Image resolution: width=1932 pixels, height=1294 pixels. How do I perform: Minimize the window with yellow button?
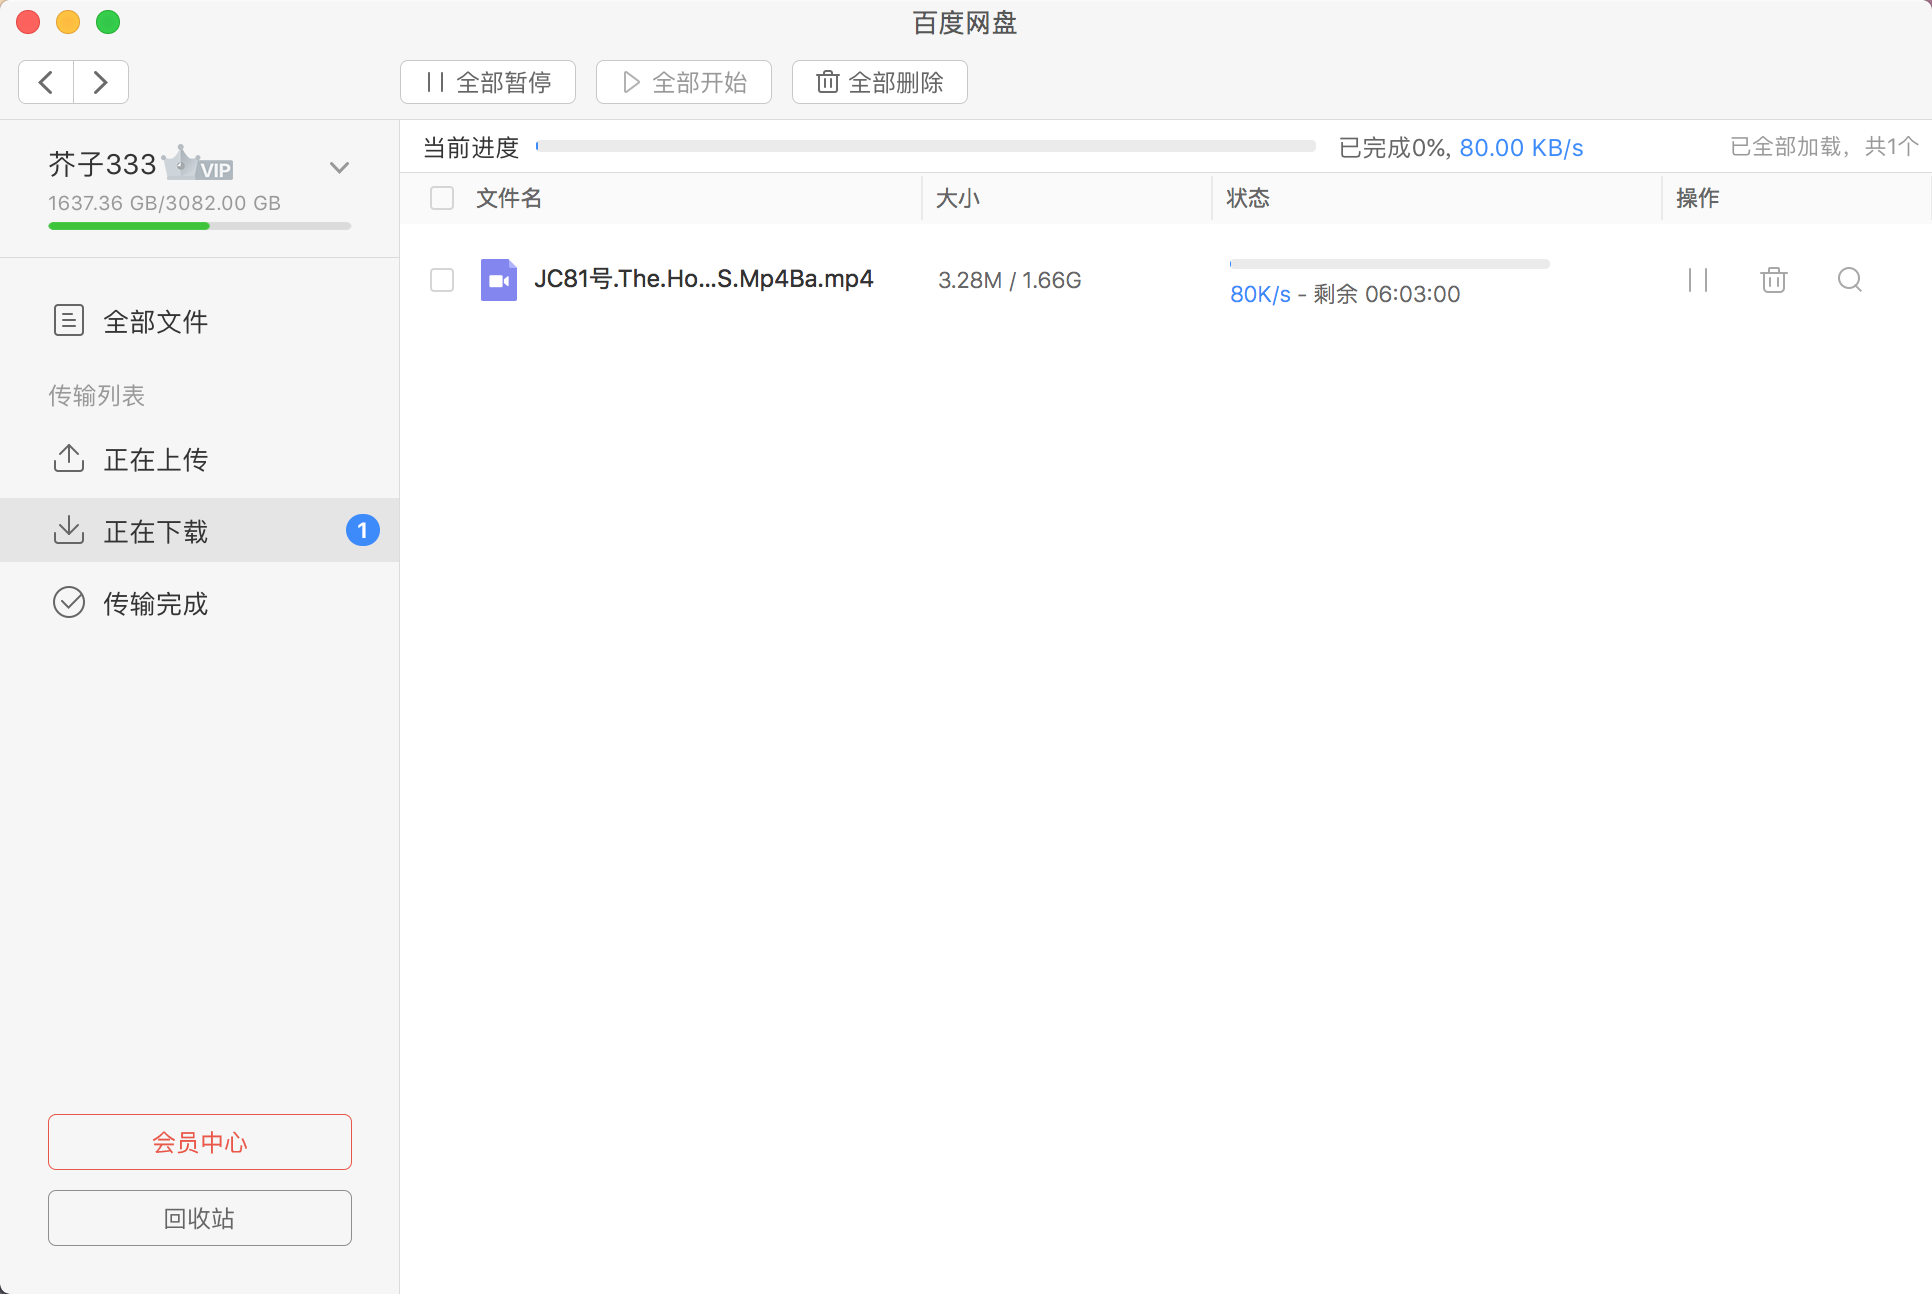click(68, 22)
